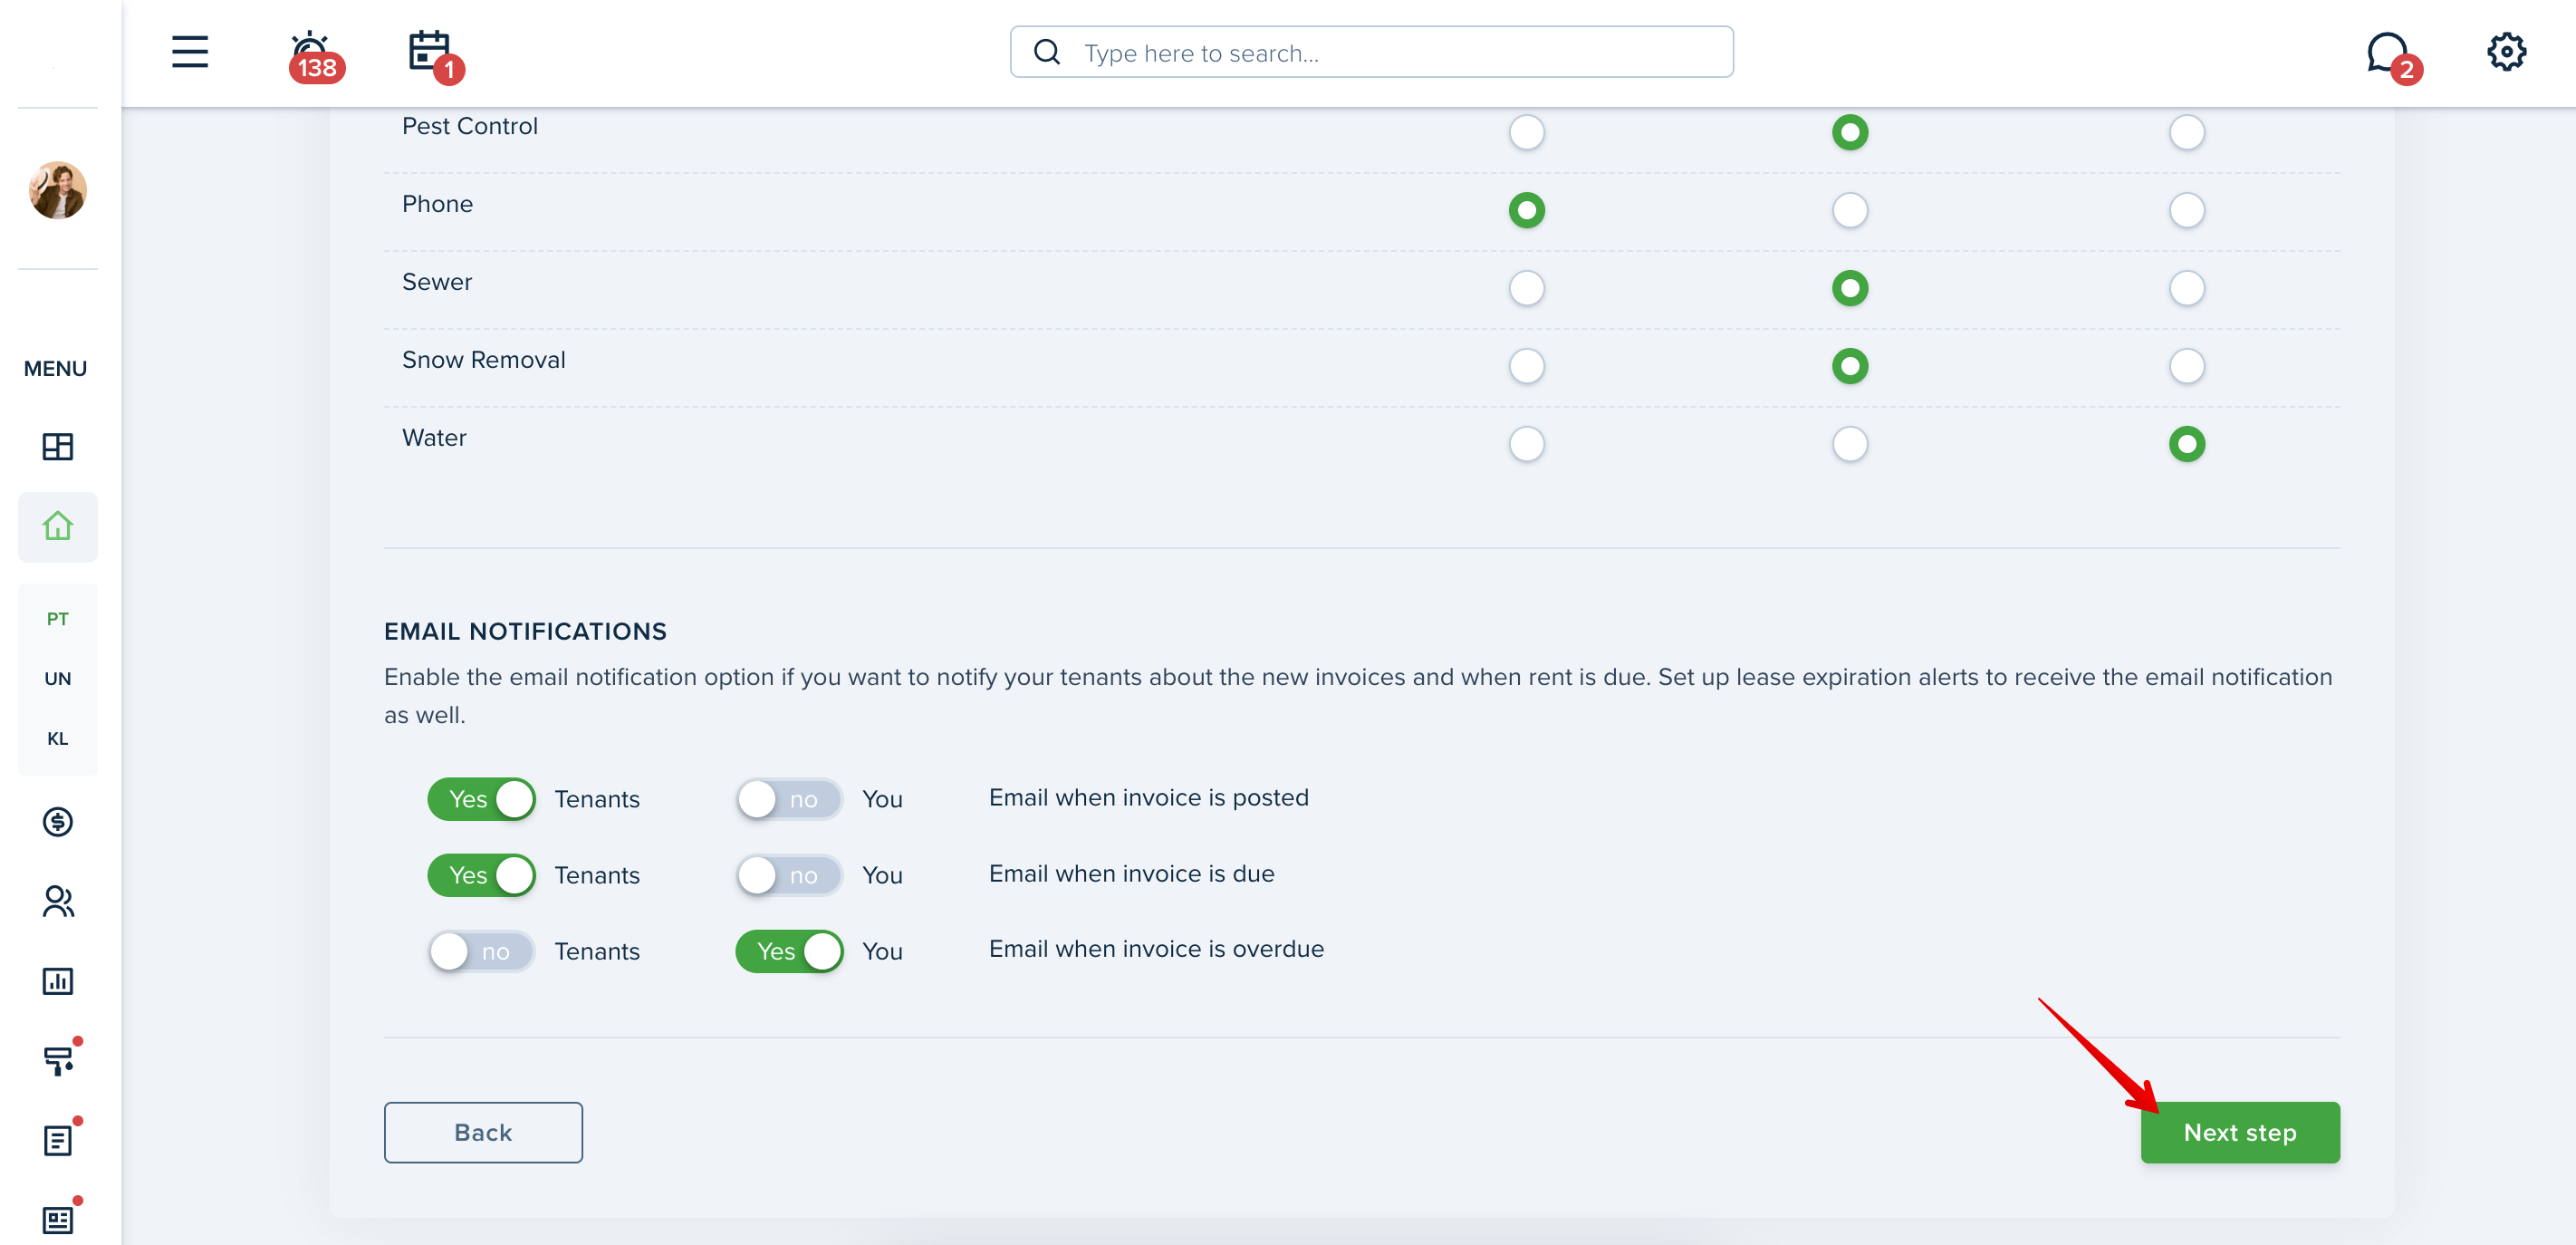
Task: Click the 'EMAIL NOTIFICATIONS' heading
Action: pyautogui.click(x=525, y=631)
